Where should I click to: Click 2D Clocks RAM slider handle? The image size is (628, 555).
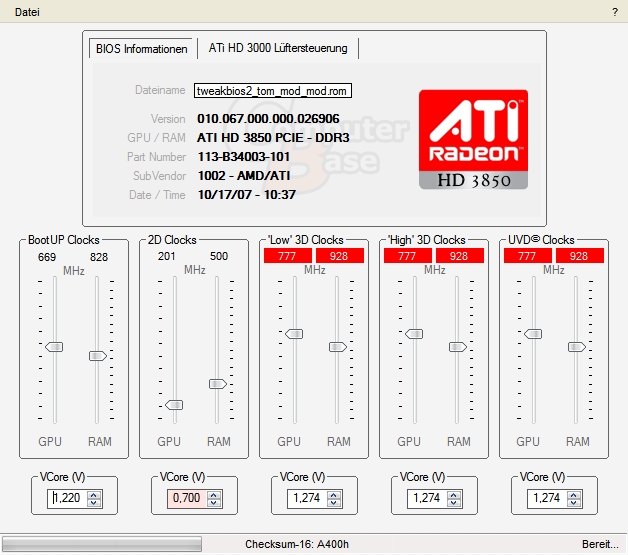click(218, 384)
